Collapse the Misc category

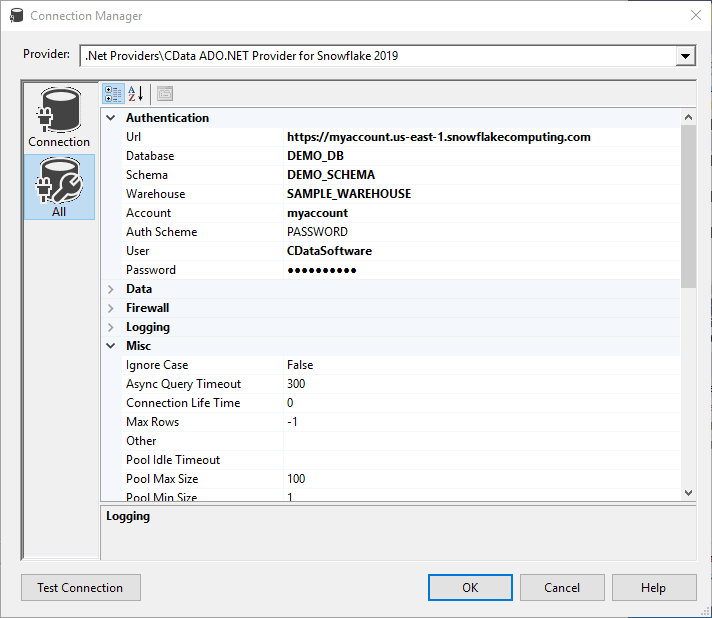click(110, 346)
